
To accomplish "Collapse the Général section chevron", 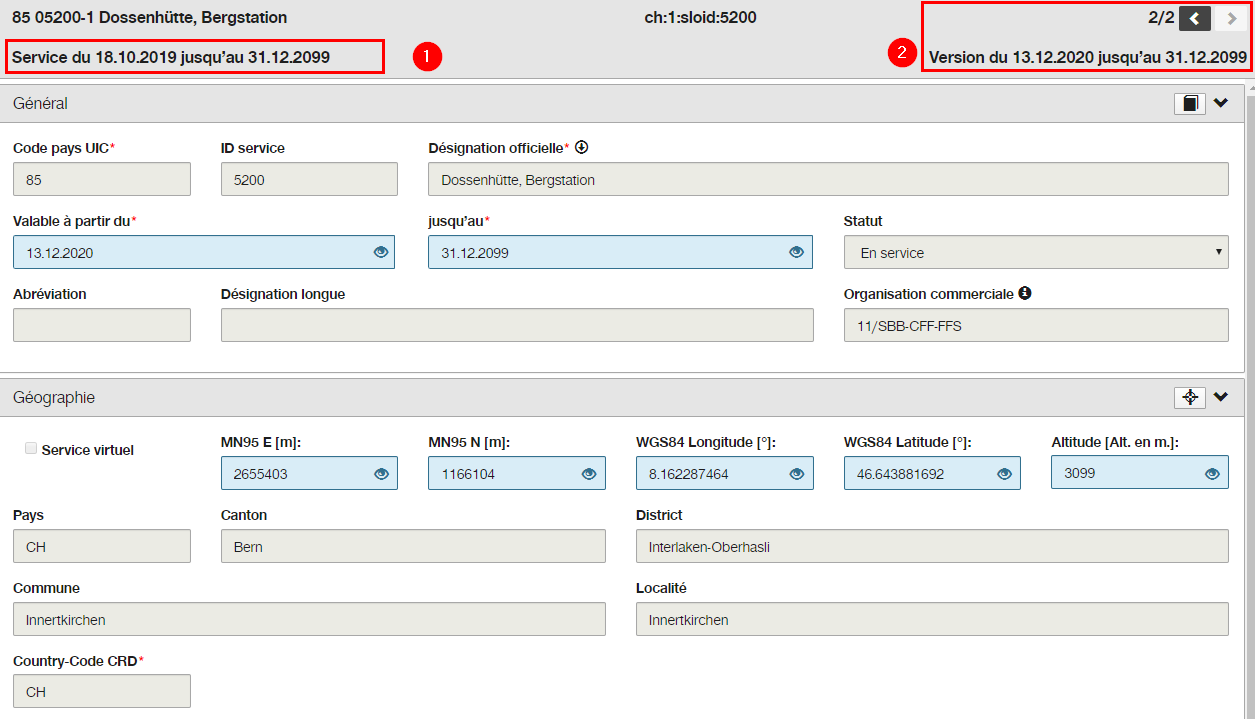I will pos(1221,103).
